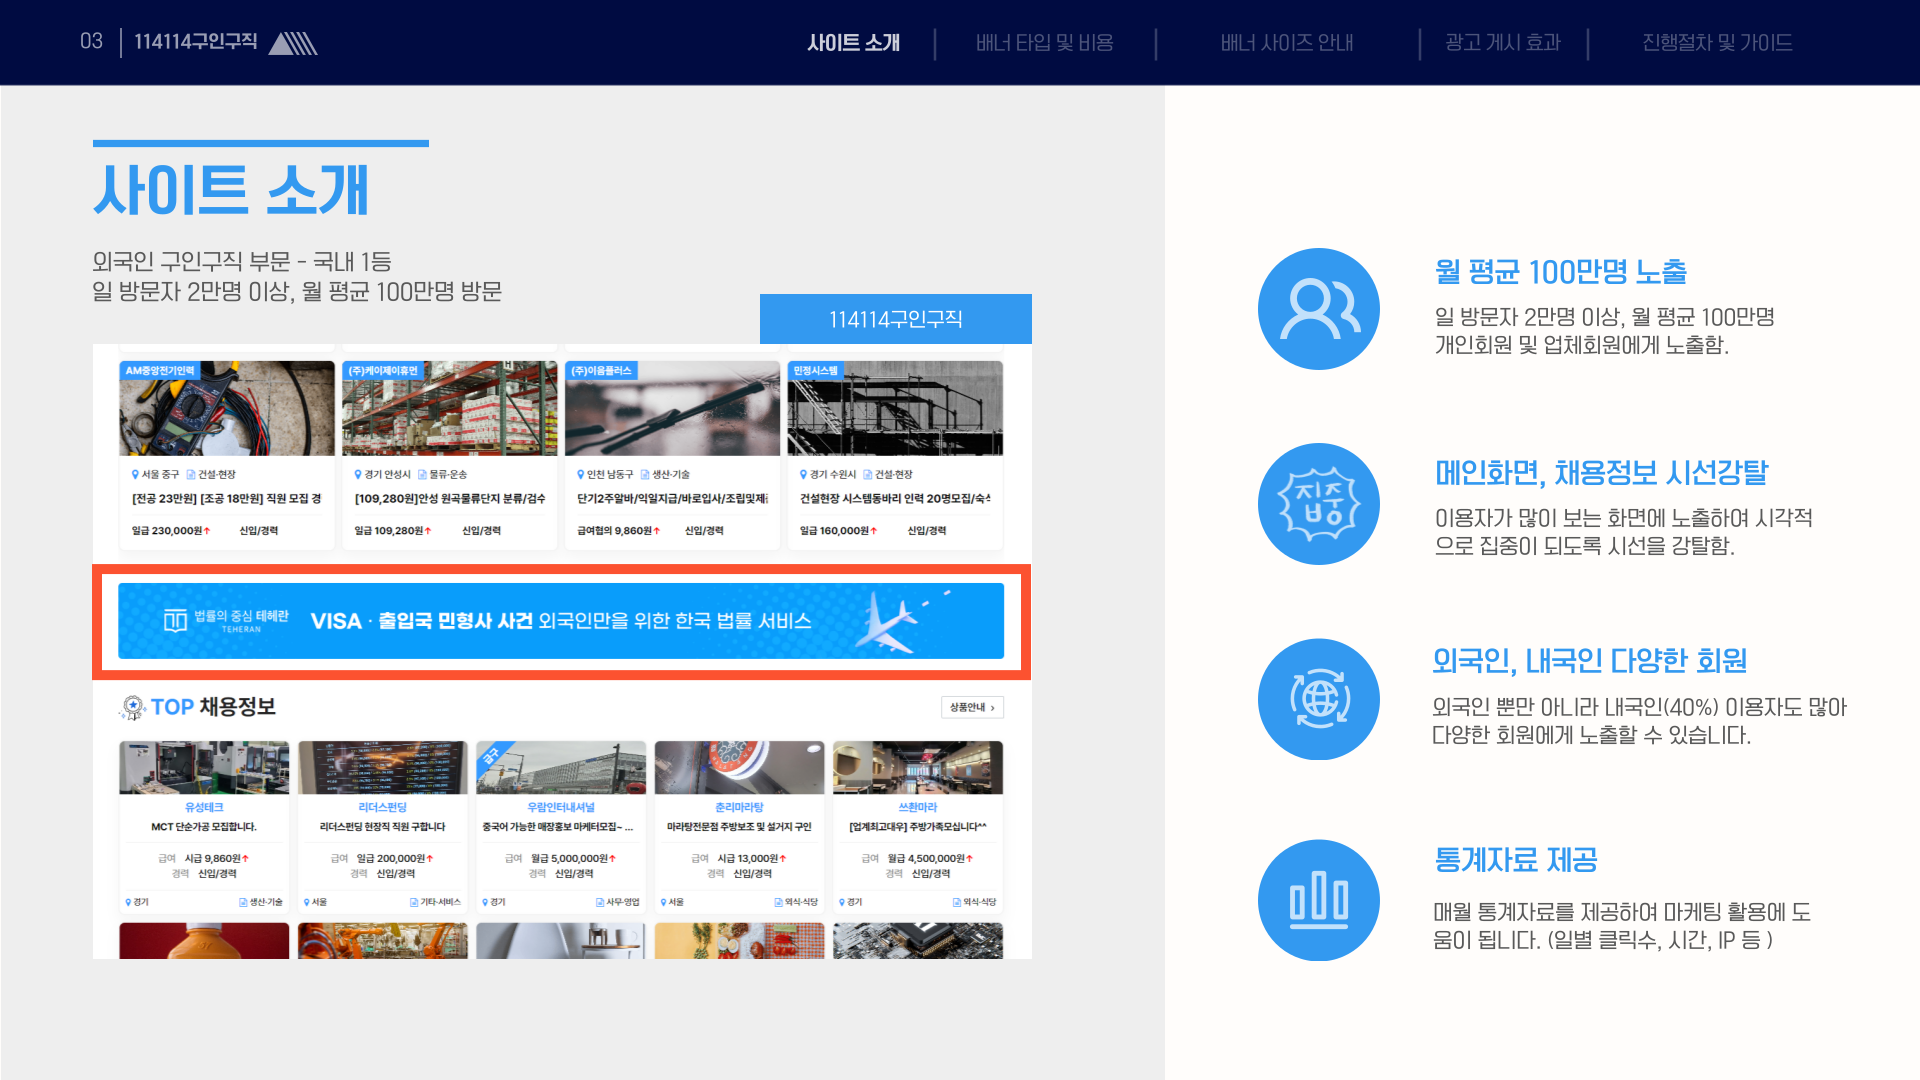The height and width of the screenshot is (1080, 1920).
Task: Click '단기2주알바/익일지급' job title
Action: click(672, 498)
